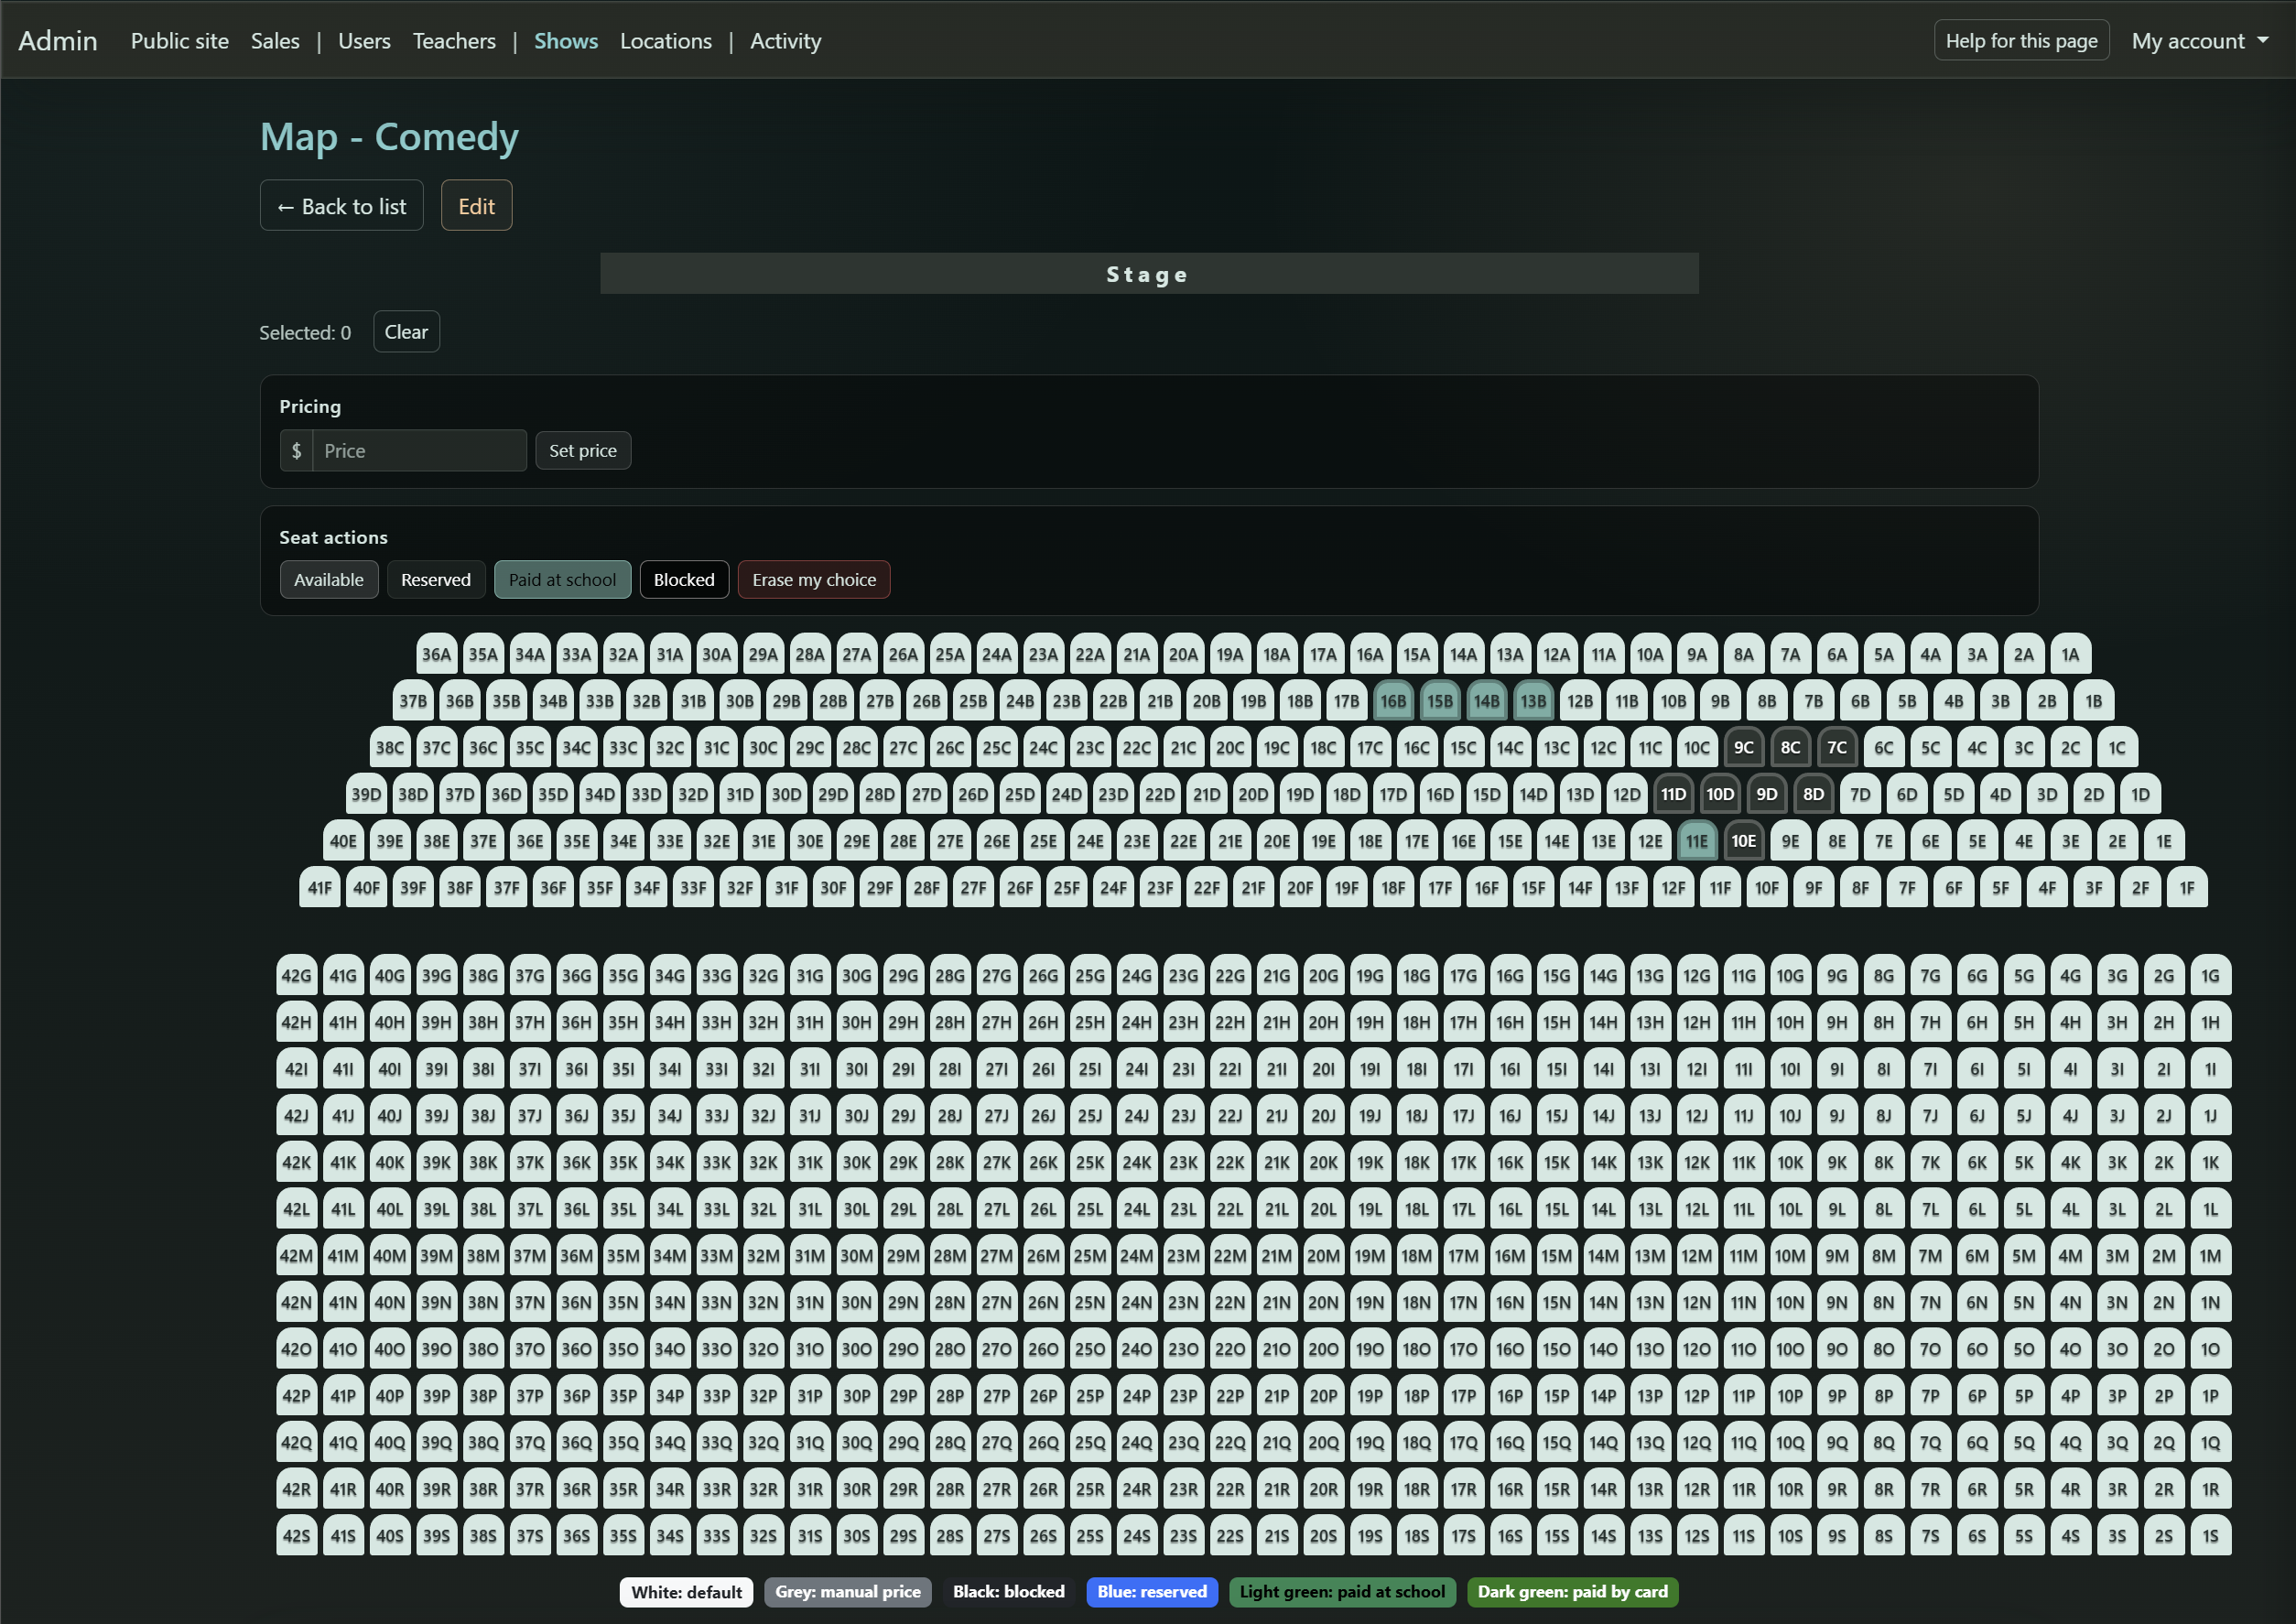The width and height of the screenshot is (2296, 1624).
Task: Click inside the Price input field
Action: coord(420,450)
